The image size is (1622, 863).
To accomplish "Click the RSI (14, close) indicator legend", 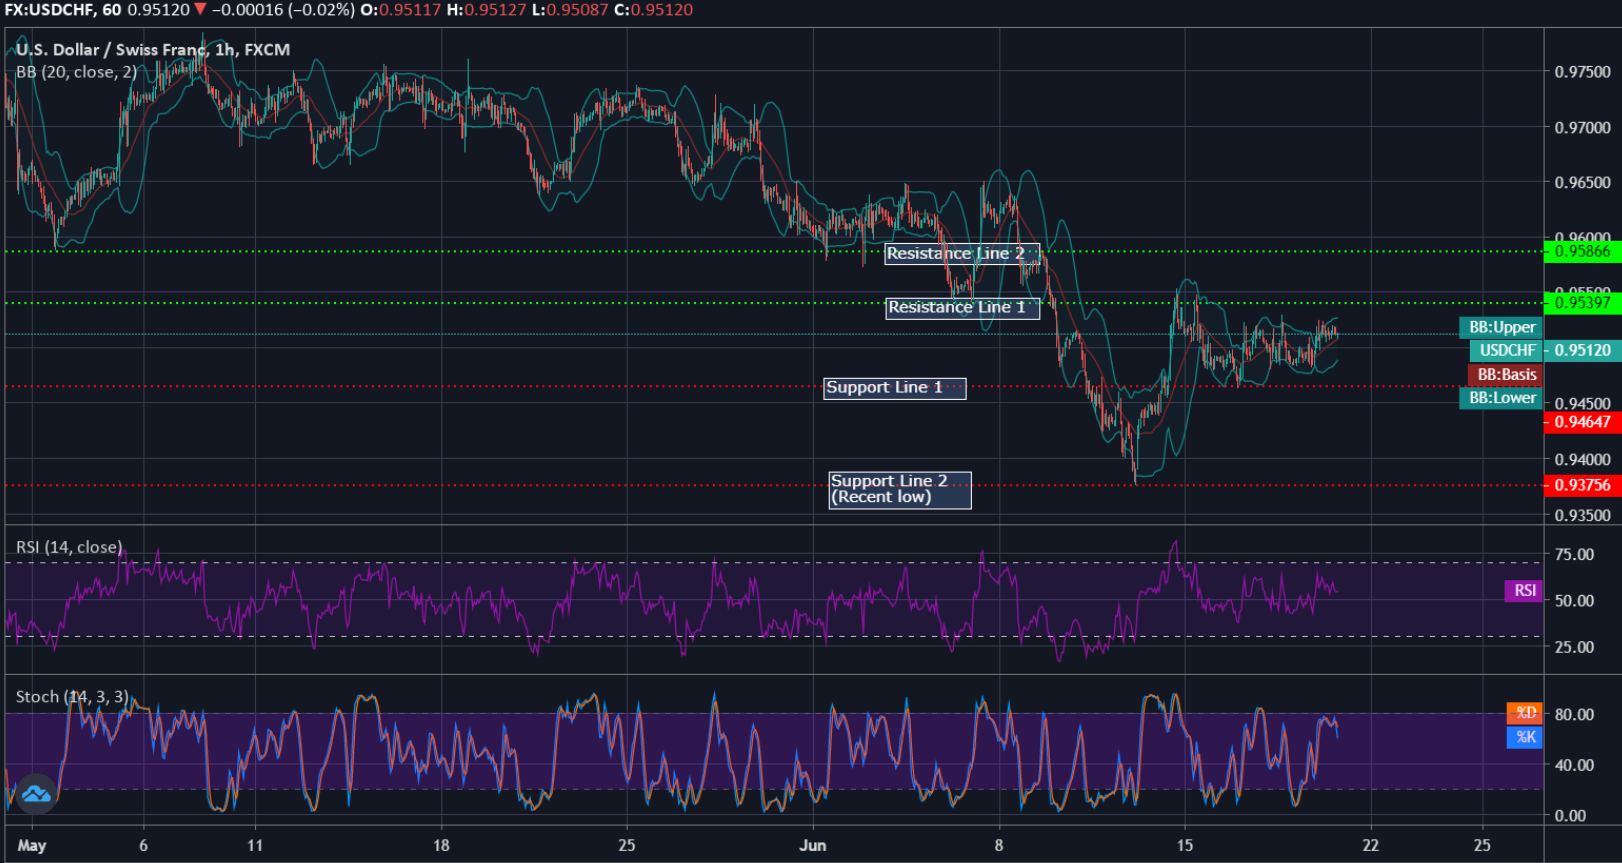I will point(69,547).
